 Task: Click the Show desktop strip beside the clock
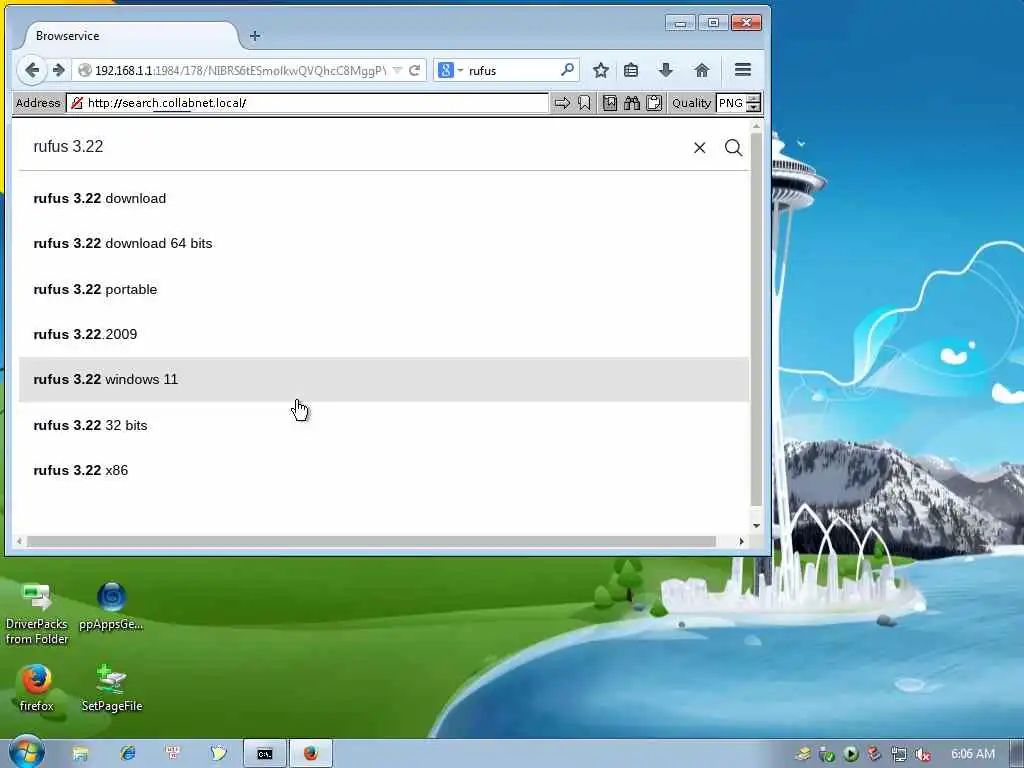[x=1017, y=754]
